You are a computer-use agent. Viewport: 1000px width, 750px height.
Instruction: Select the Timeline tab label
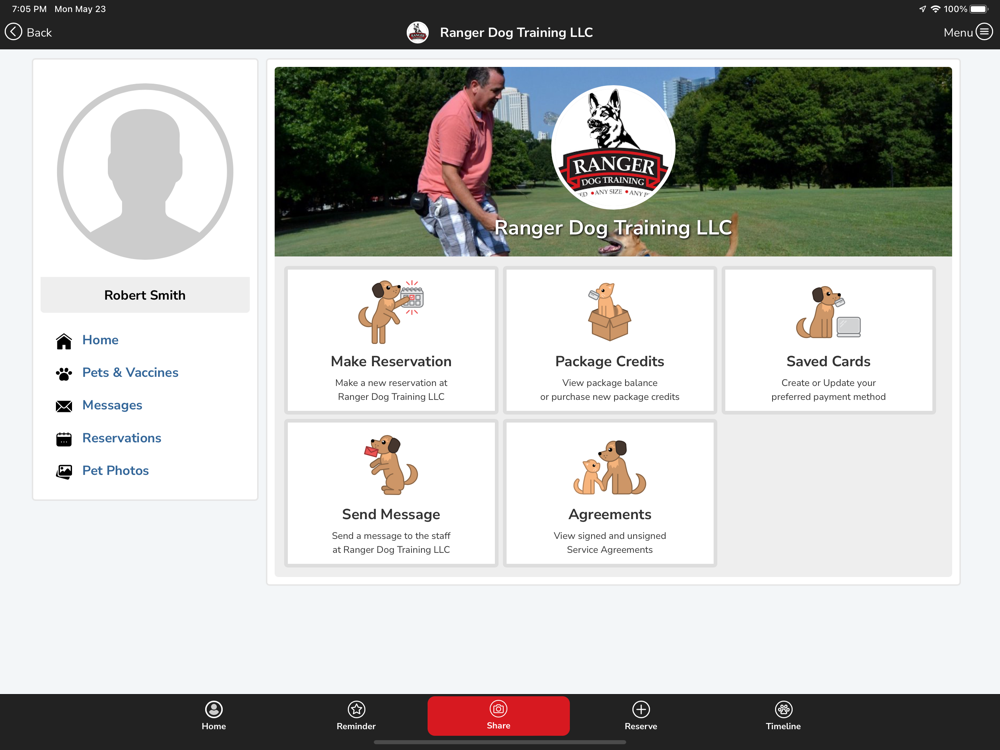pos(783,726)
